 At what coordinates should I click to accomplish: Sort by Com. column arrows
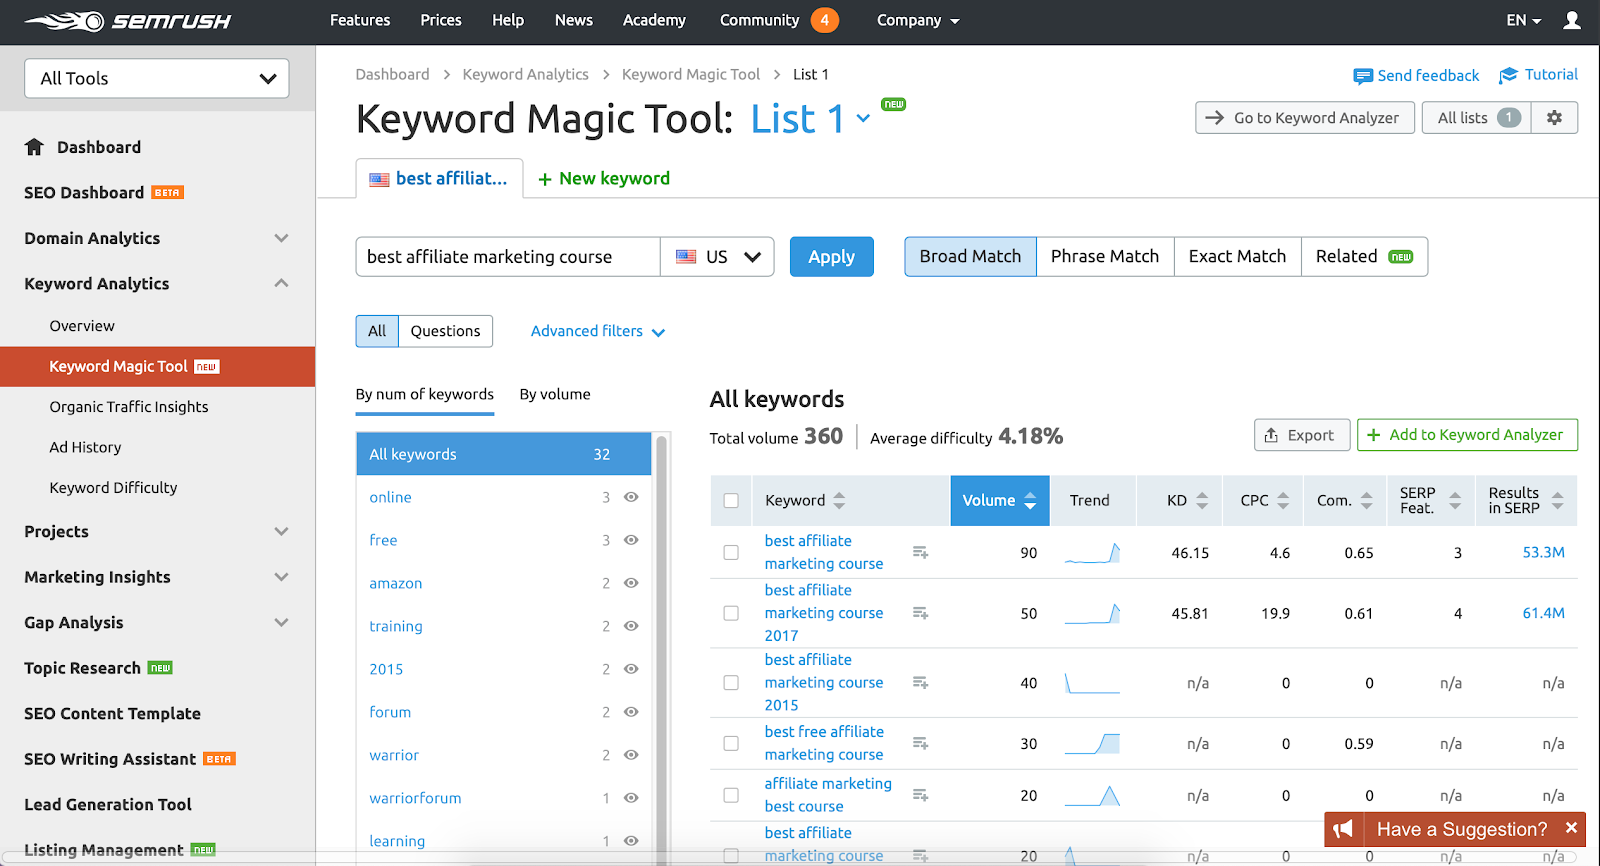point(1366,500)
